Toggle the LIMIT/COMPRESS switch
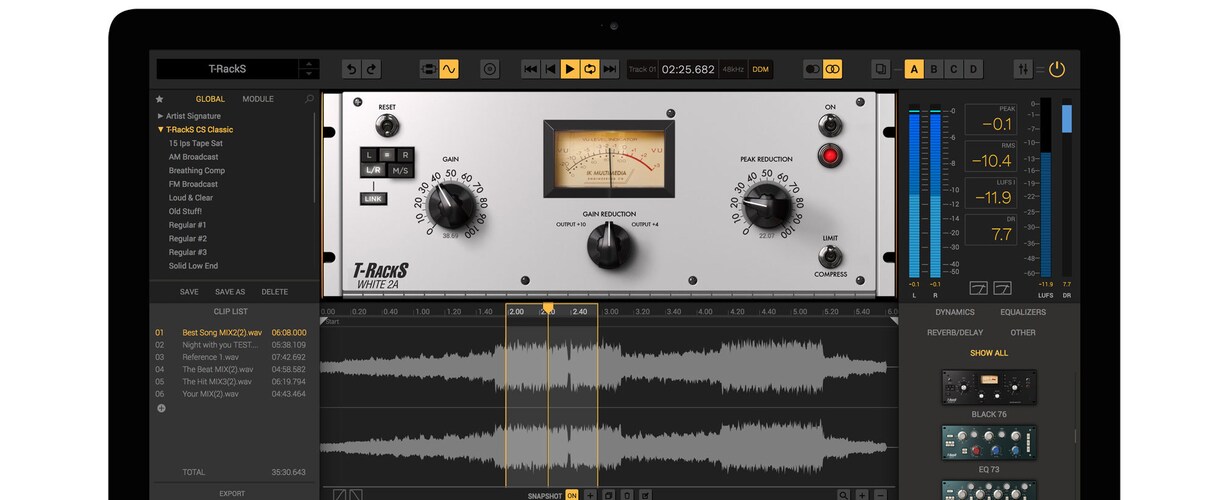The image size is (1220, 500). [829, 256]
